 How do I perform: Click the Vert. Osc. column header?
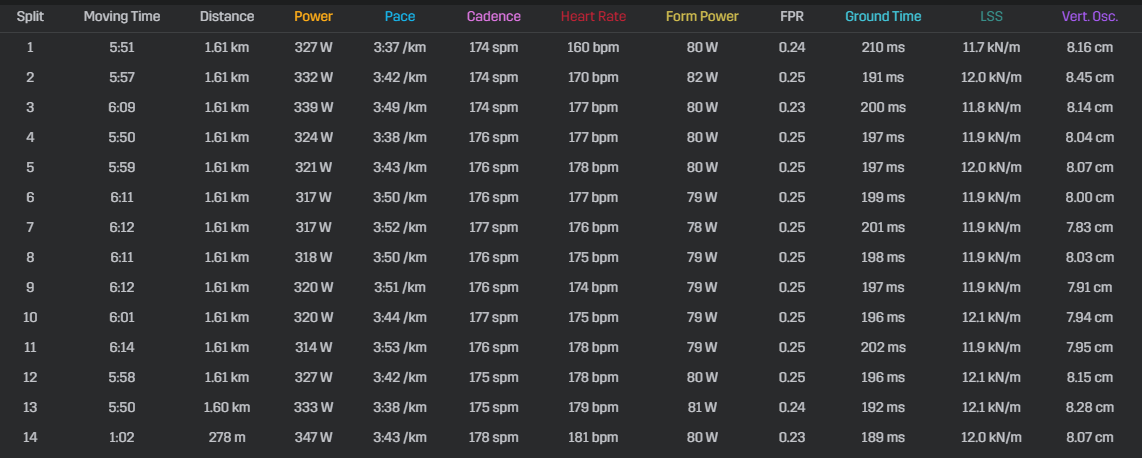pos(1090,17)
